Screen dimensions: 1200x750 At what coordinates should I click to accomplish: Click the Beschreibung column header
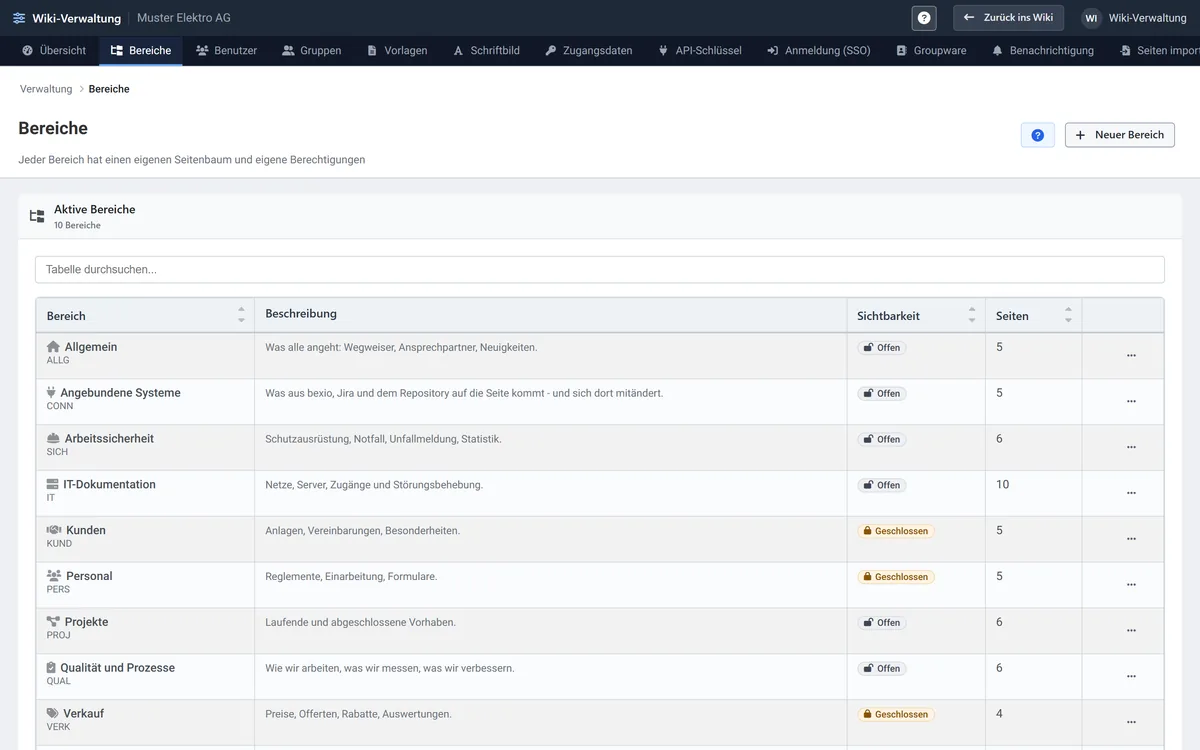point(301,314)
